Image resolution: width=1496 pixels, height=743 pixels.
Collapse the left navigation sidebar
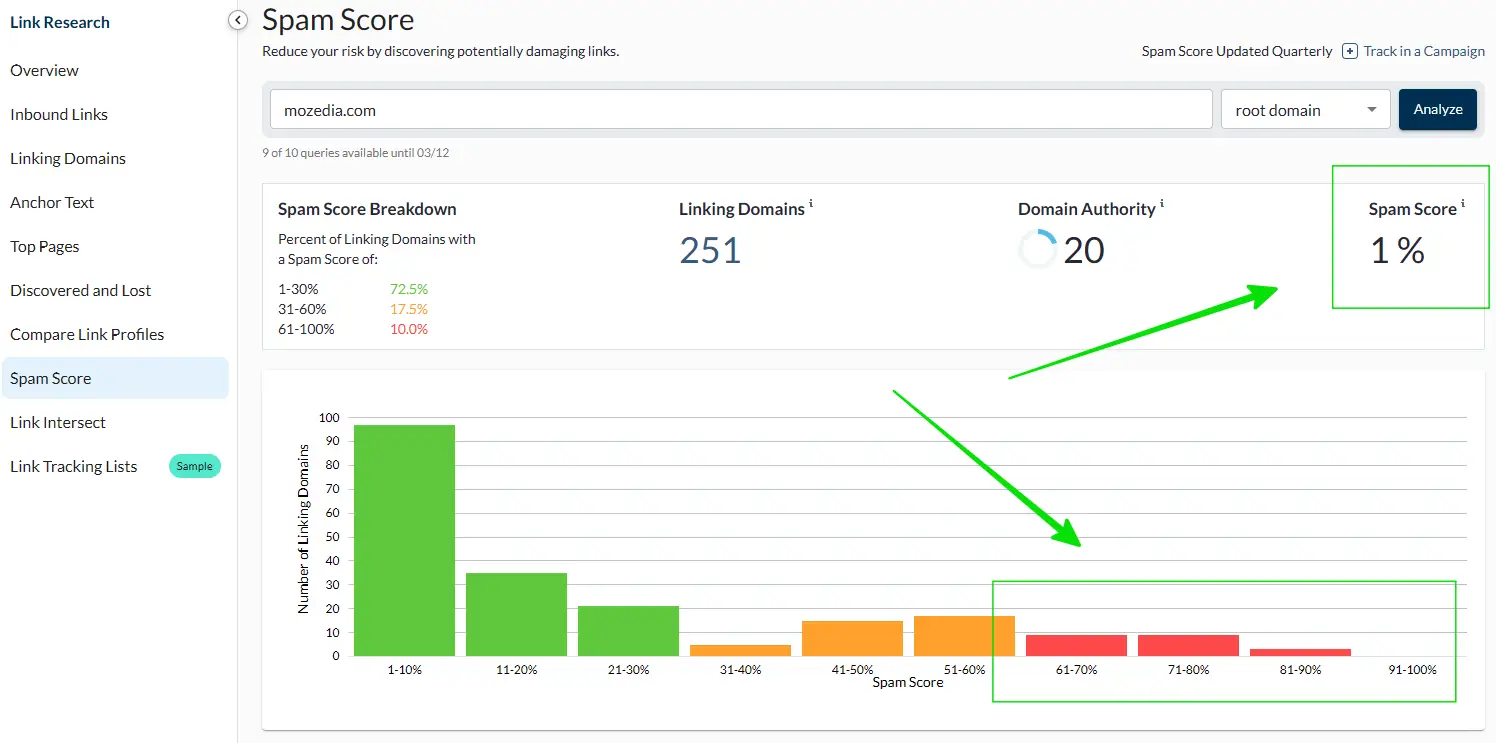[237, 20]
